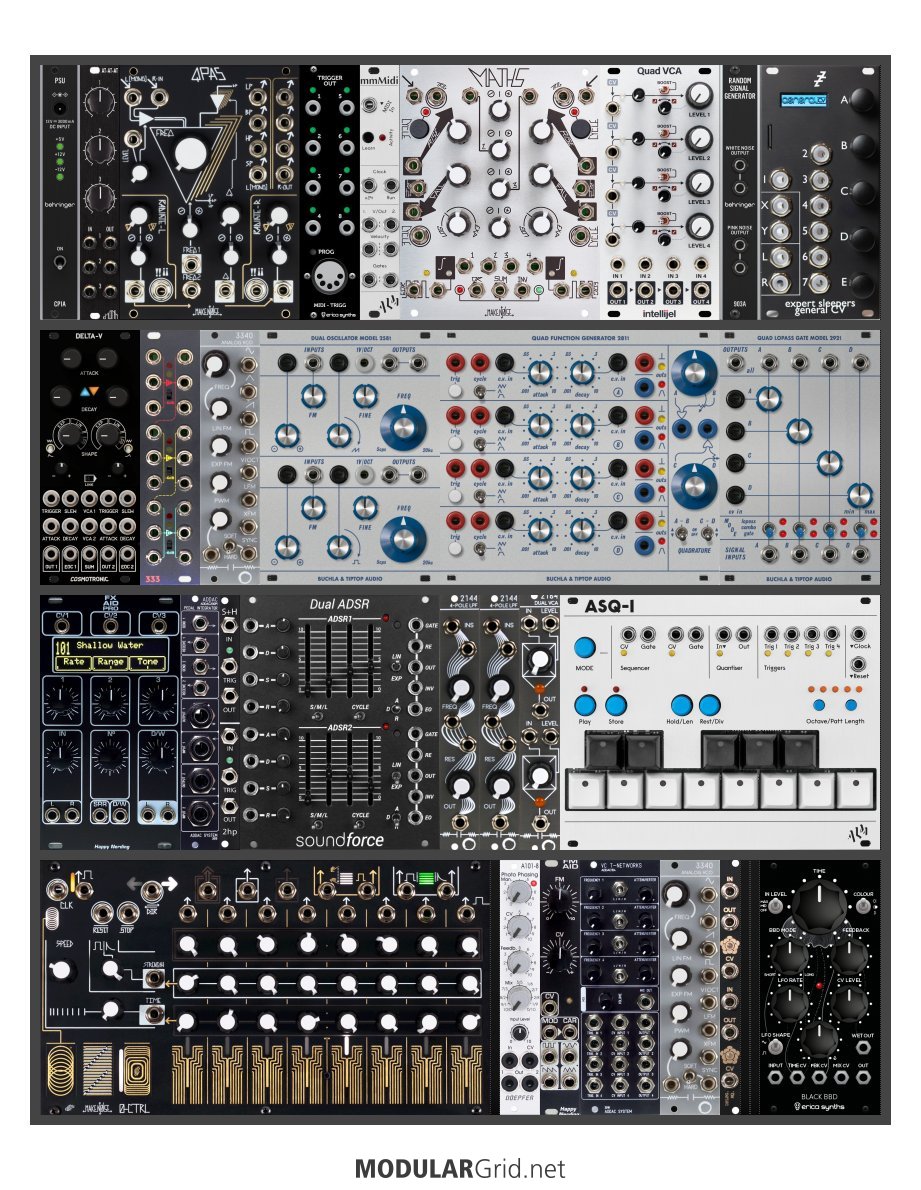Click the INPUT jack on Black BBD

775,1077
